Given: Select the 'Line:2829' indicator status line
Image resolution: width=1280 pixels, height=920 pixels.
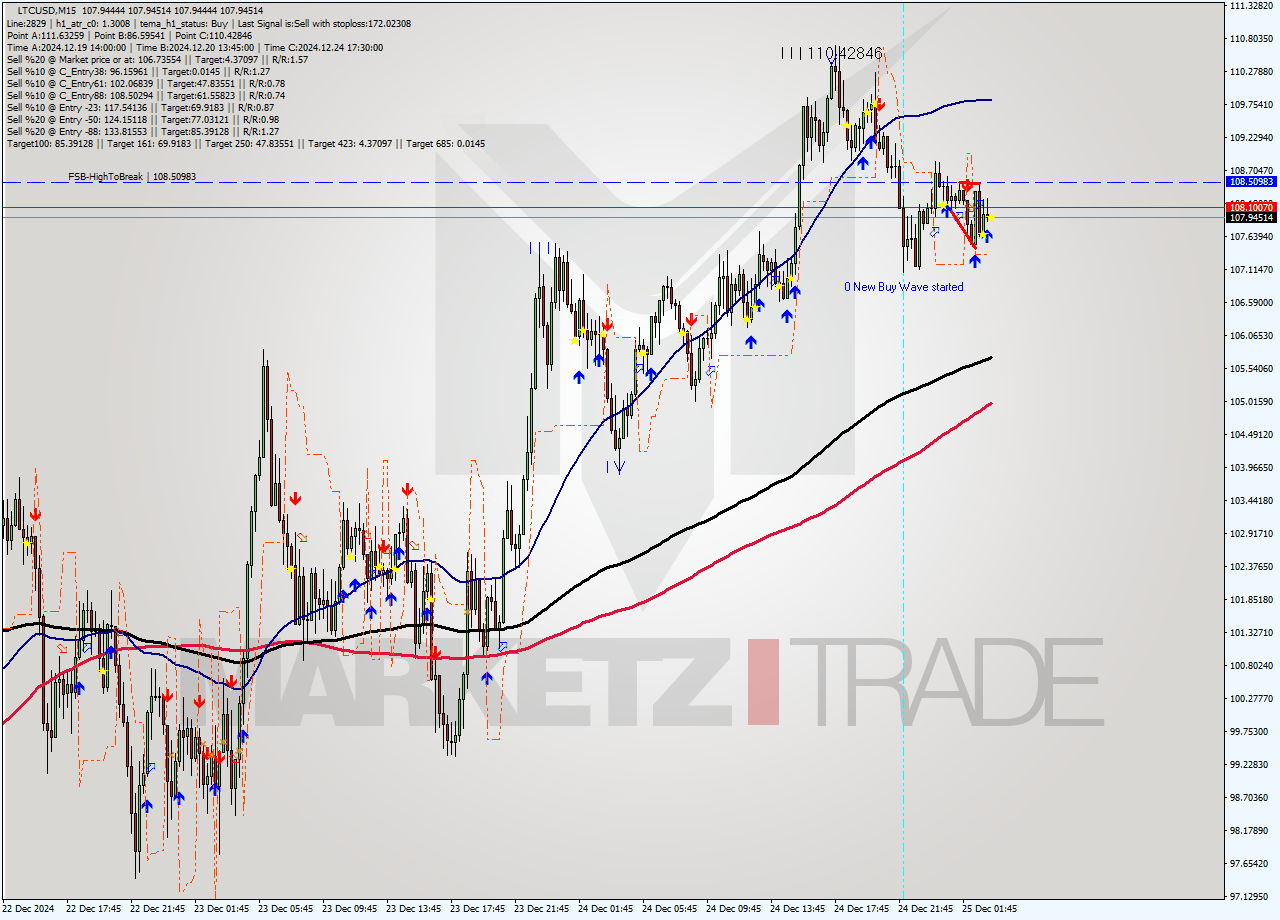Looking at the screenshot, I should pyautogui.click(x=208, y=23).
